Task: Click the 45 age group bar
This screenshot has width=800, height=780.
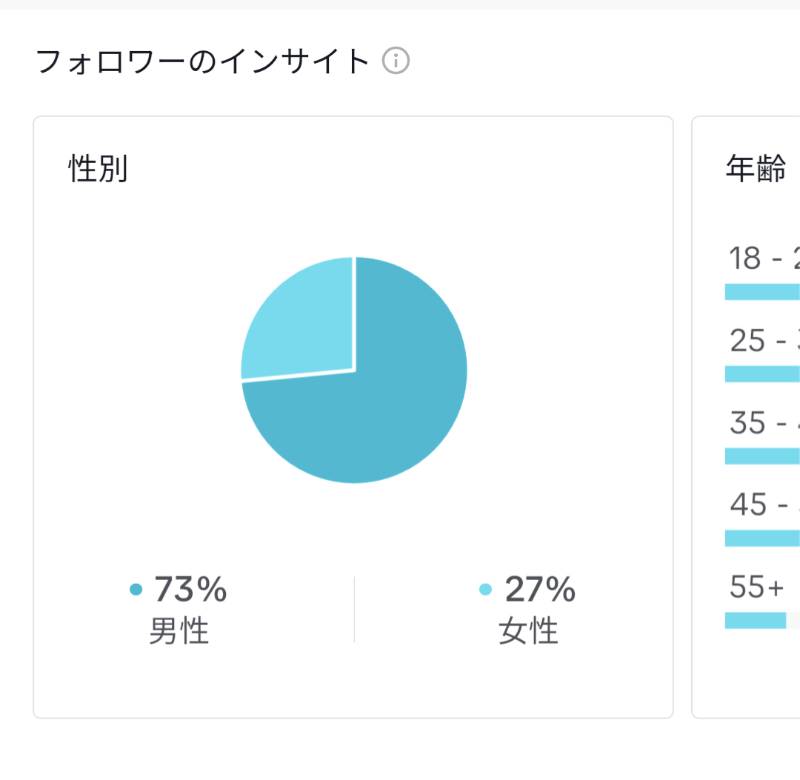Action: coord(762,538)
